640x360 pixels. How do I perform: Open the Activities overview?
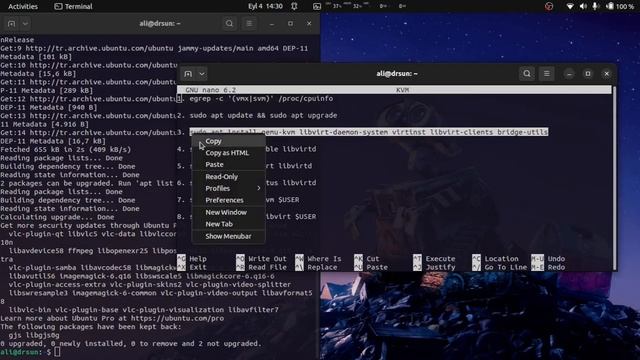tap(23, 6)
